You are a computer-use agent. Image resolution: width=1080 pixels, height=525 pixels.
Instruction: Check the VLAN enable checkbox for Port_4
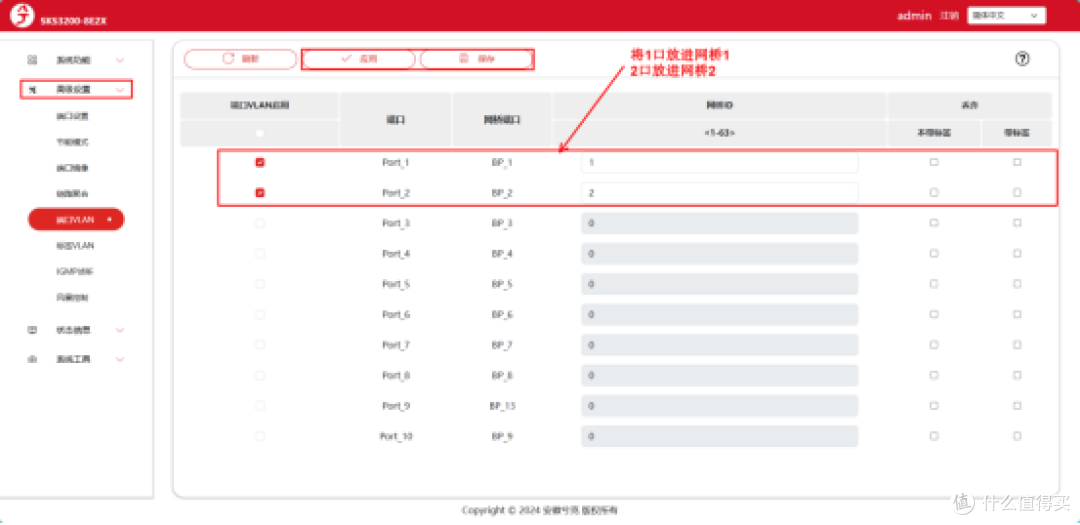pos(260,254)
